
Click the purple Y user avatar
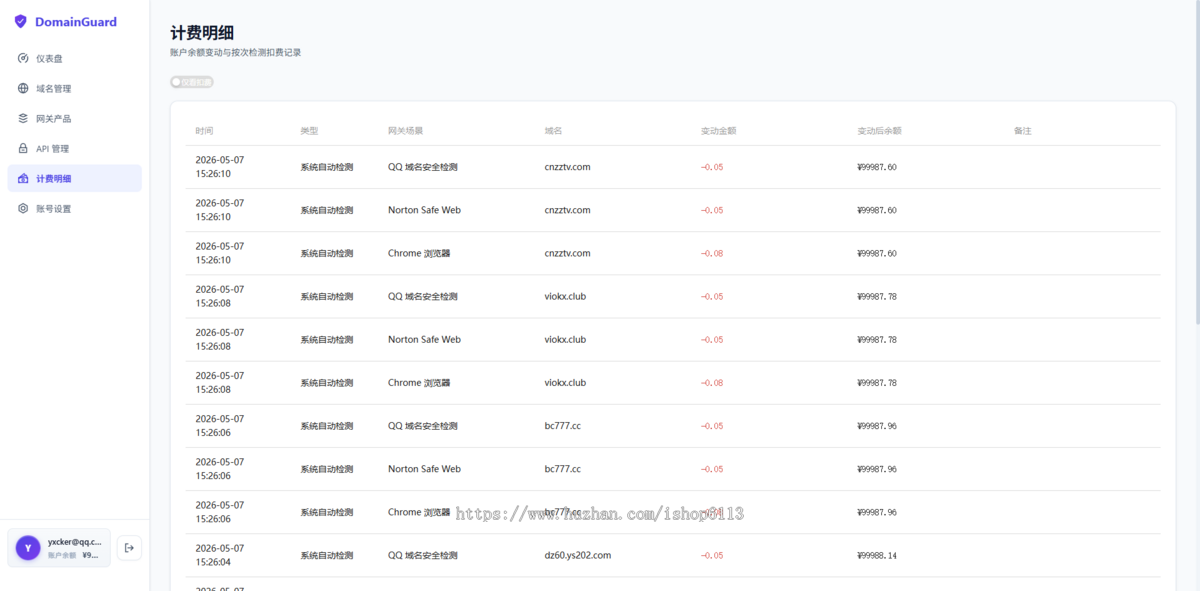pos(28,547)
